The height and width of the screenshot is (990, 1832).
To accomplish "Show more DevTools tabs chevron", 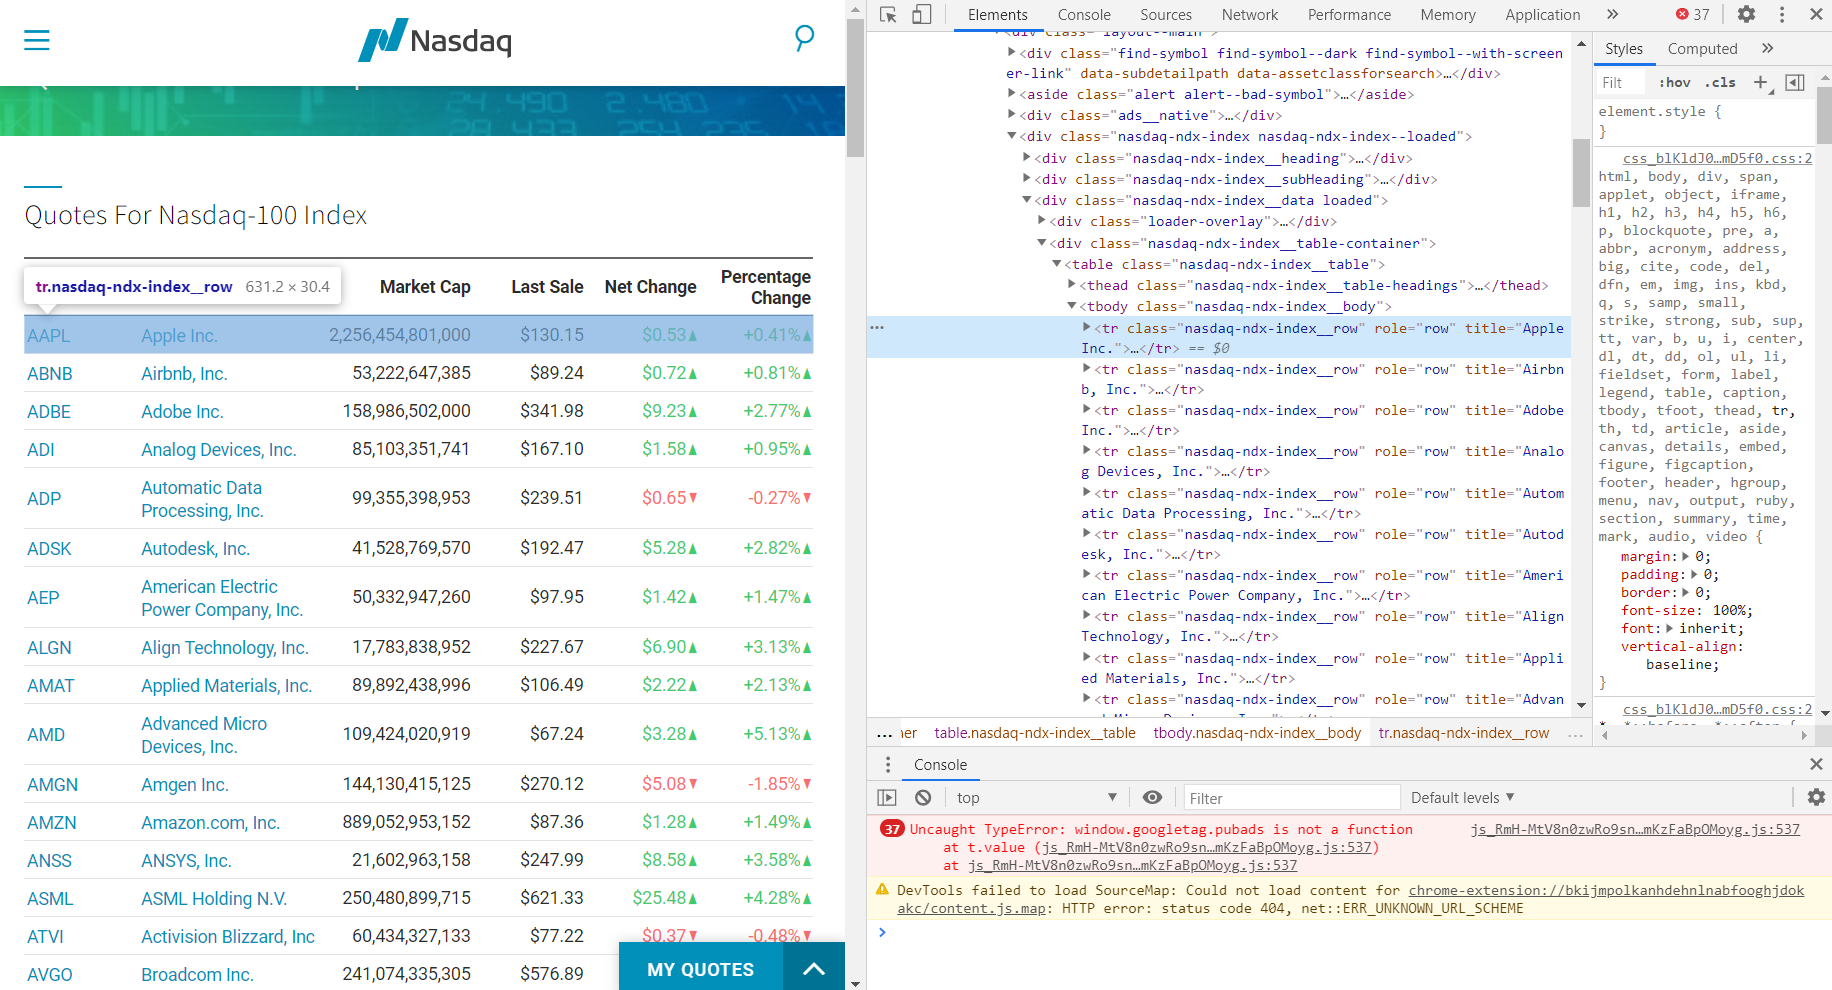I will tap(1612, 15).
